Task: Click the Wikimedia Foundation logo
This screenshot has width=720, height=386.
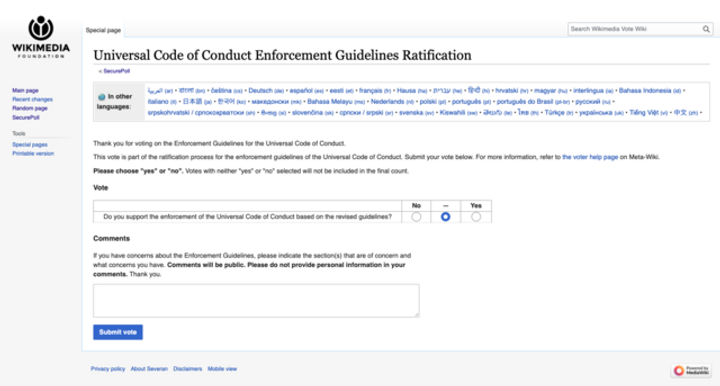Action: coord(41,37)
